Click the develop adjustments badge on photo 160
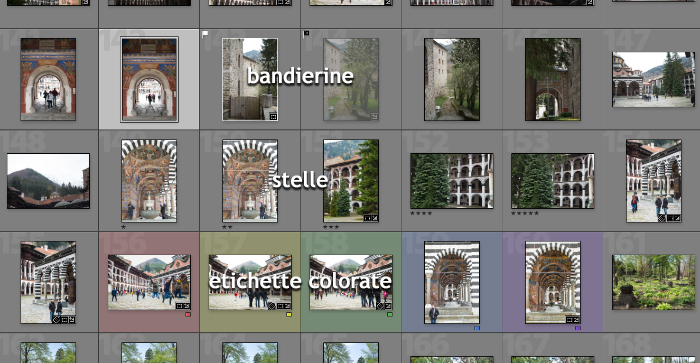This screenshot has width=700, height=363. click(576, 320)
